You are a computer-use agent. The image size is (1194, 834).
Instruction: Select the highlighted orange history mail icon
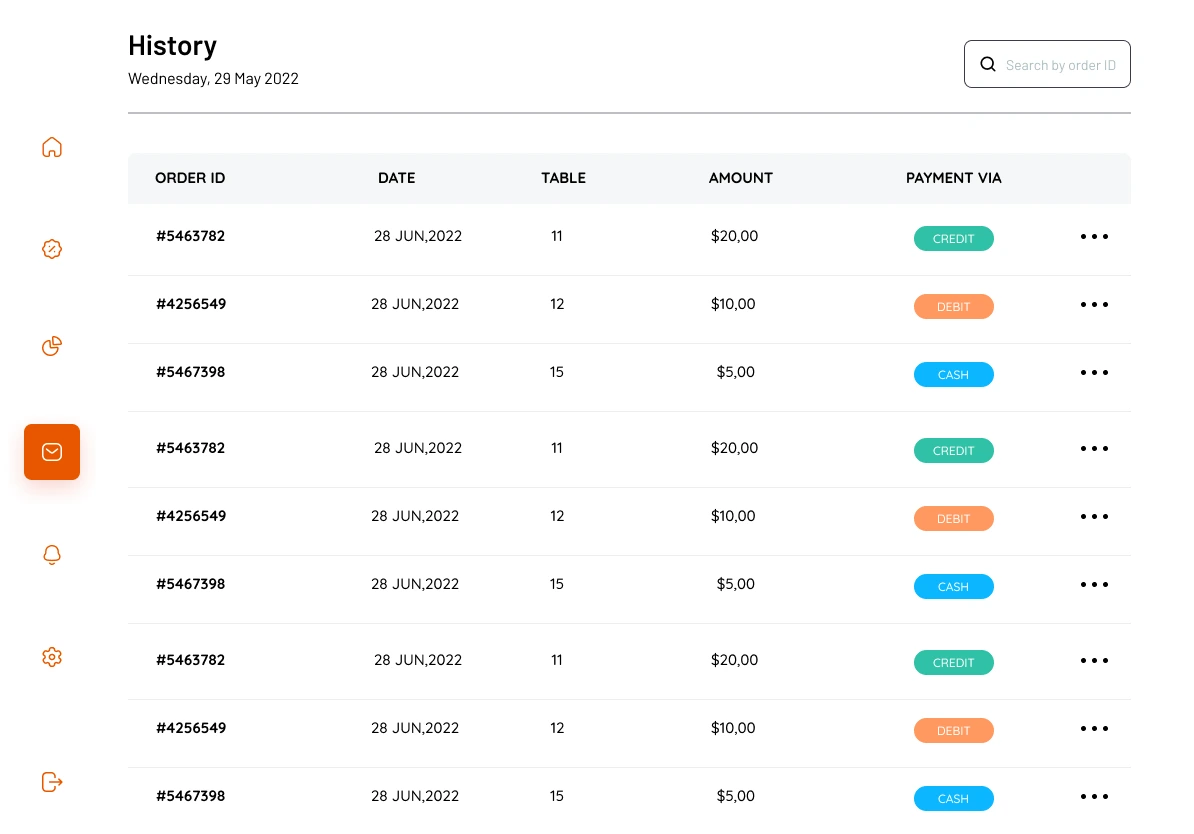coord(52,452)
